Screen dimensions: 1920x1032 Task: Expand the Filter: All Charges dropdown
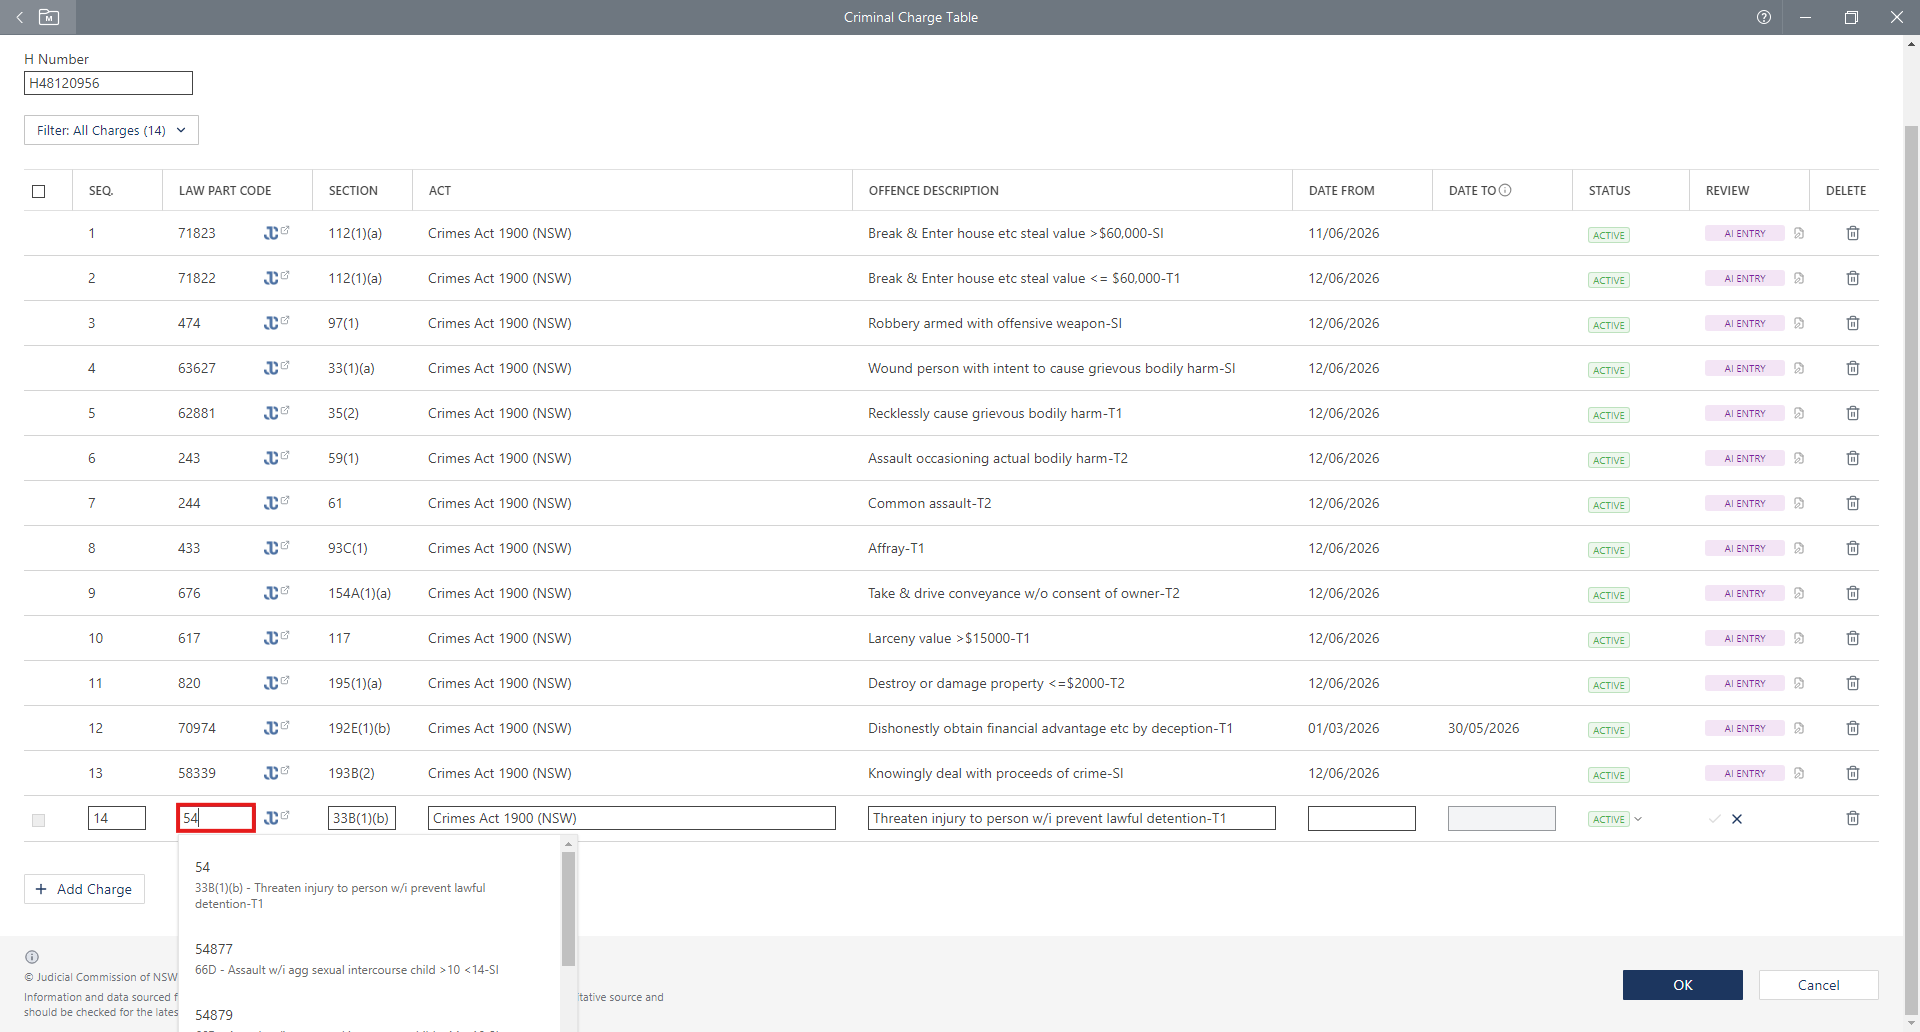point(111,130)
